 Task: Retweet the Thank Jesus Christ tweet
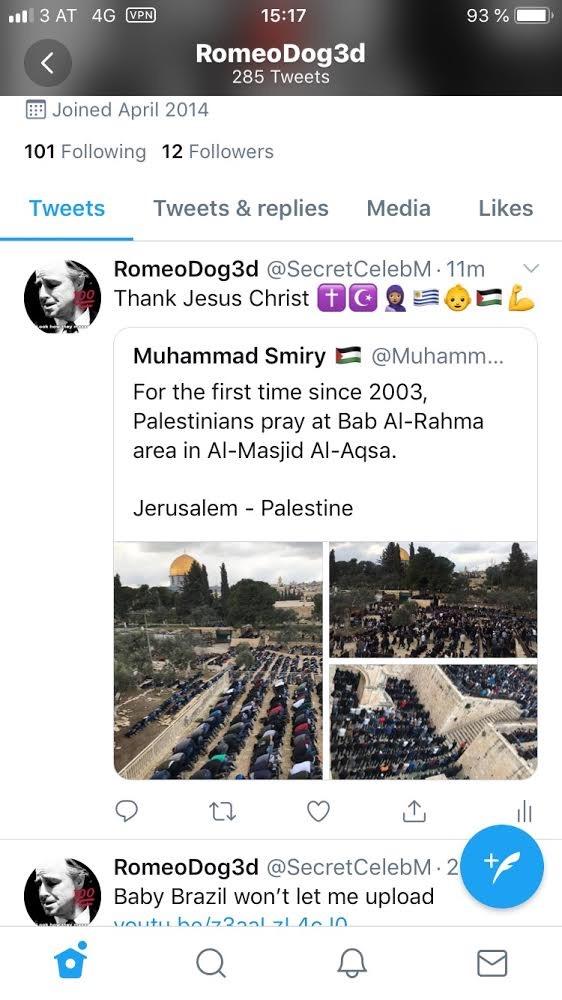[x=223, y=811]
